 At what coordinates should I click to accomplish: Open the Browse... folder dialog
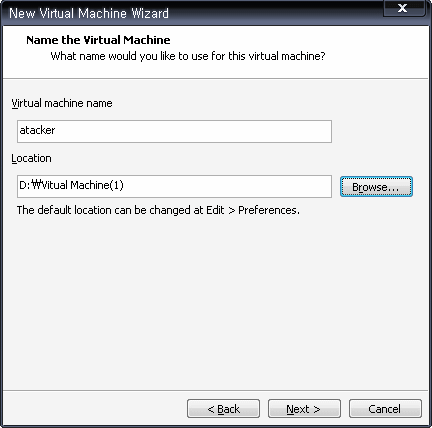pyautogui.click(x=376, y=187)
